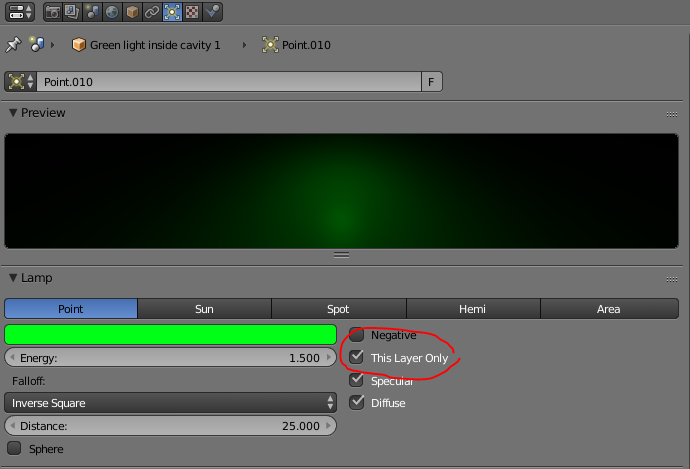Collapse the Preview panel

point(12,113)
